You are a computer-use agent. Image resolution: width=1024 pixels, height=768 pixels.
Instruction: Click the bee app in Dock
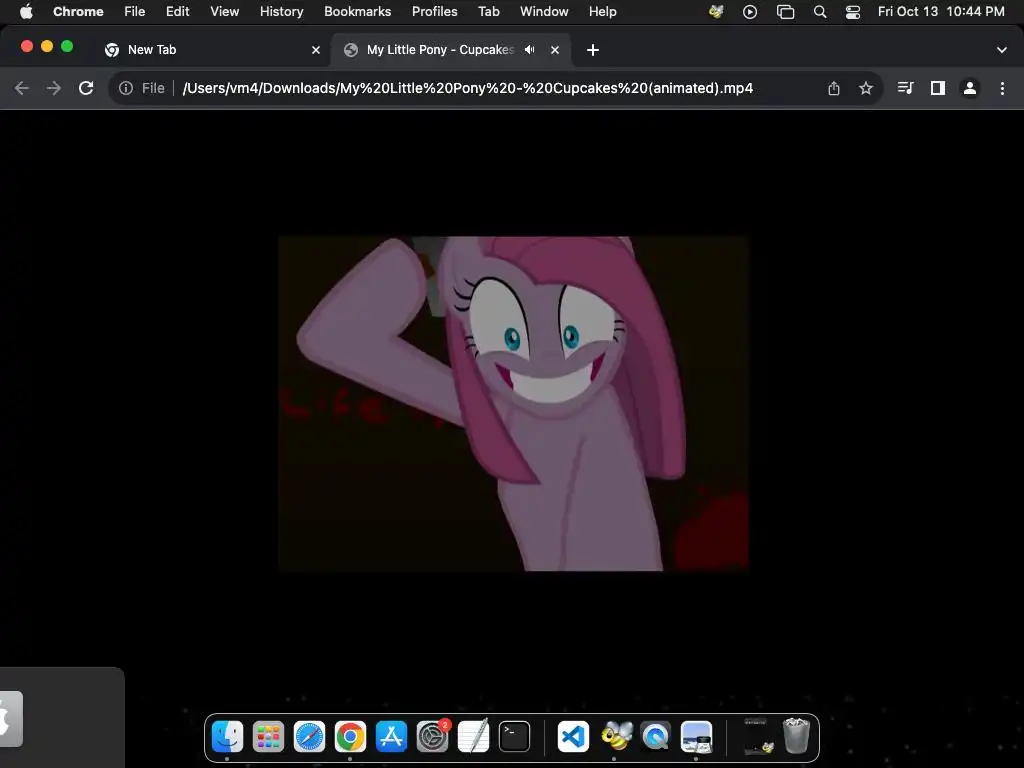click(x=616, y=737)
